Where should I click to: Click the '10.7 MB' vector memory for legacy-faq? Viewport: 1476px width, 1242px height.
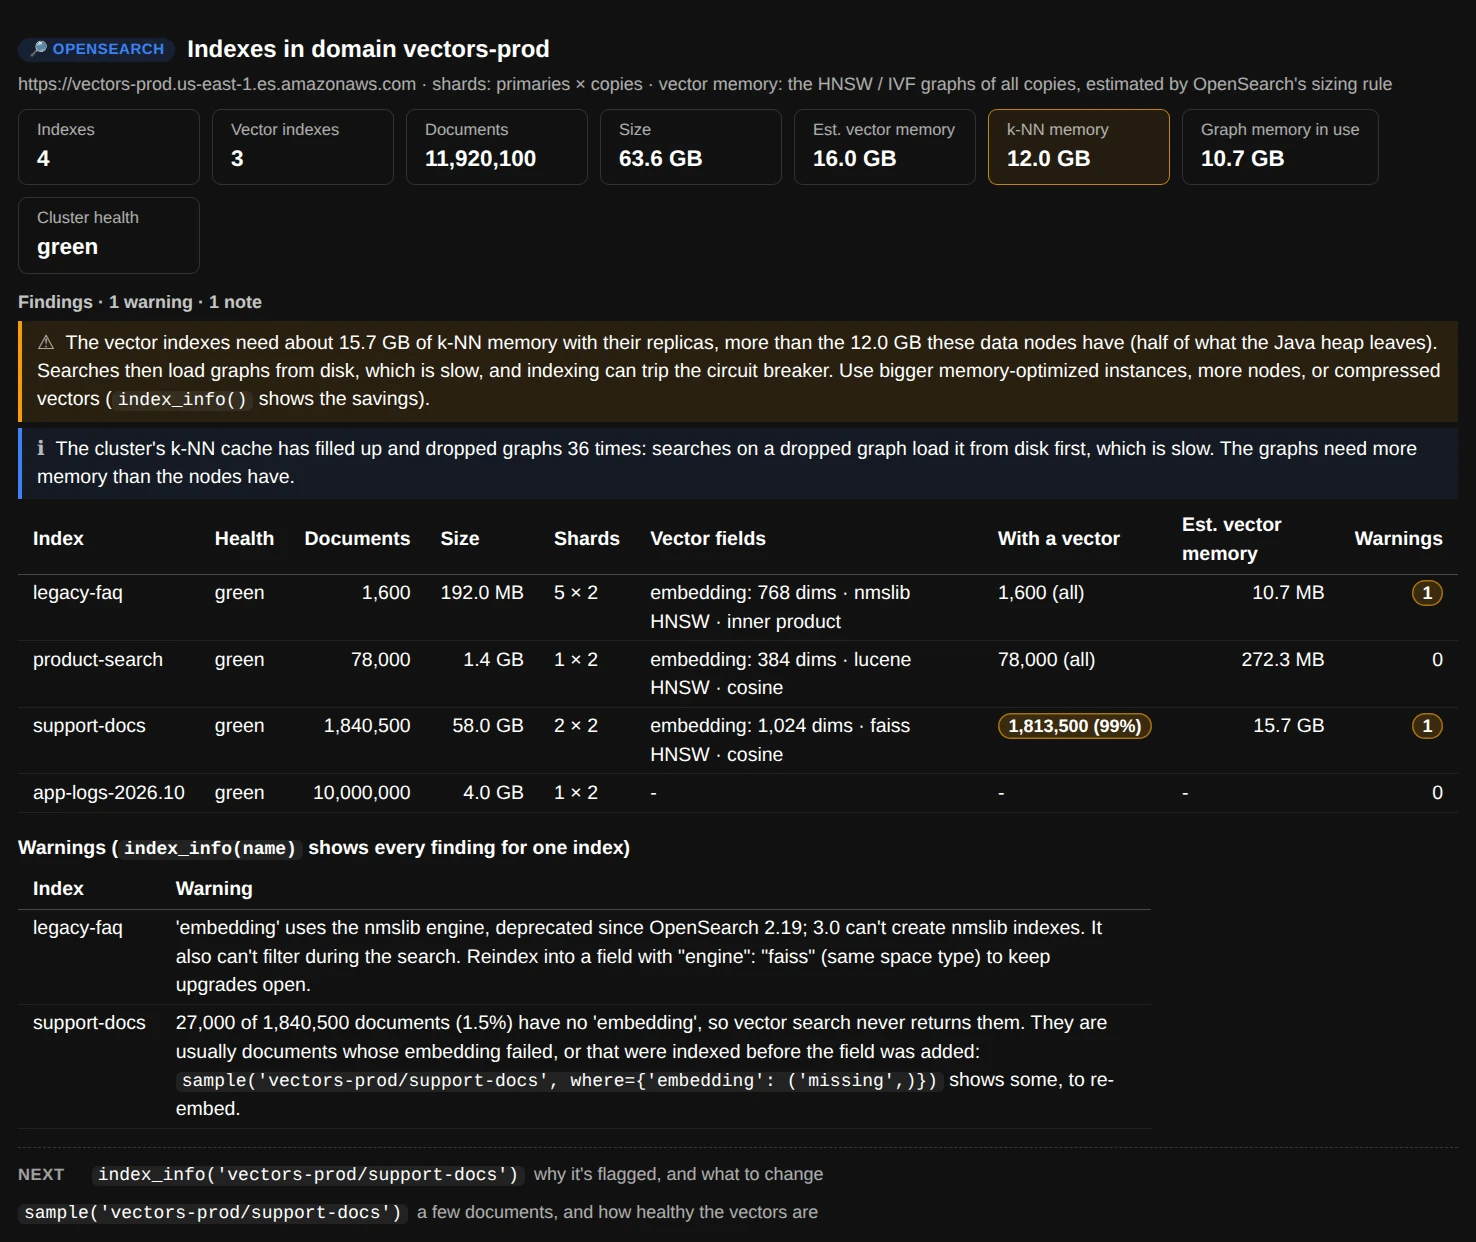[1289, 593]
